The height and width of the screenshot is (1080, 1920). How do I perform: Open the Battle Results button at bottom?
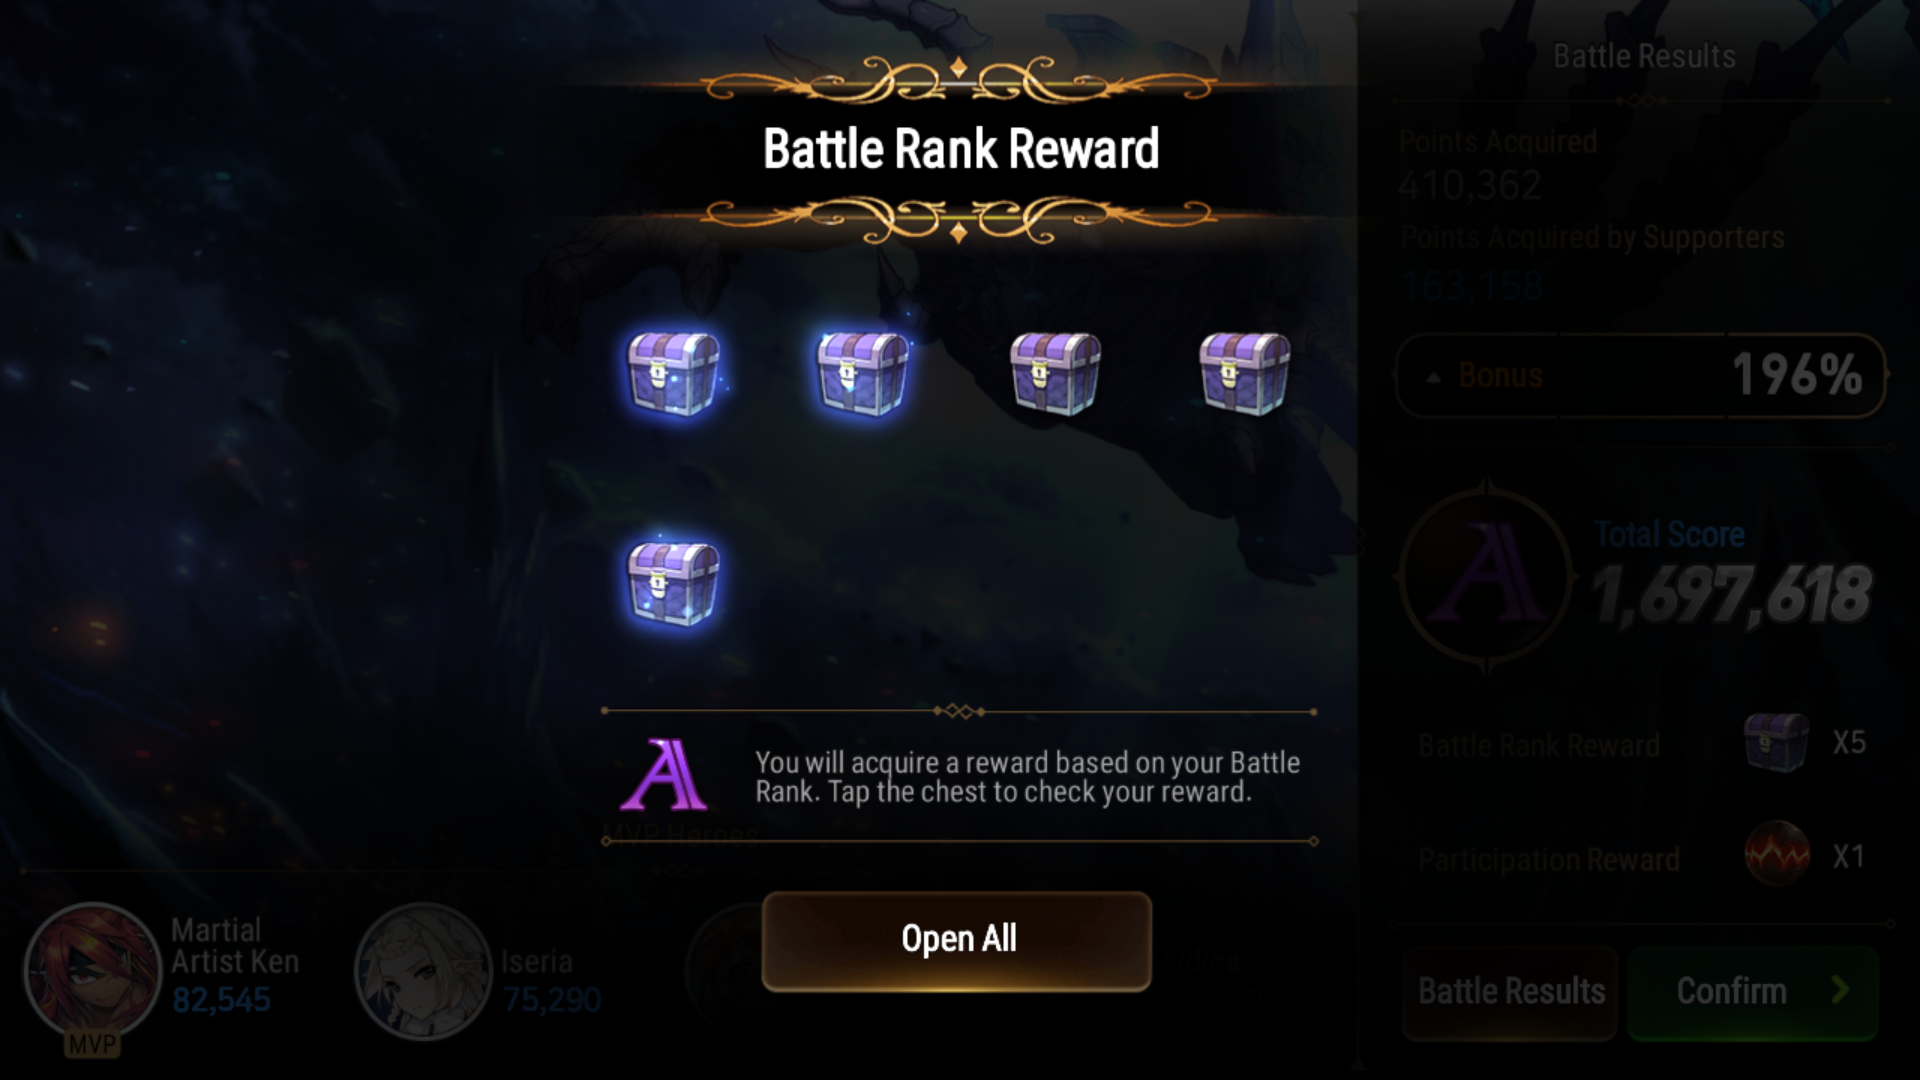coord(1510,992)
